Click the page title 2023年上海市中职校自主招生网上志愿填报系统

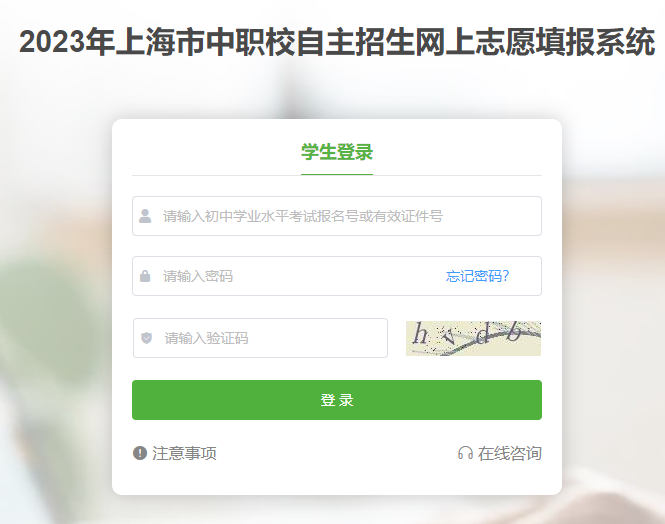pos(337,42)
